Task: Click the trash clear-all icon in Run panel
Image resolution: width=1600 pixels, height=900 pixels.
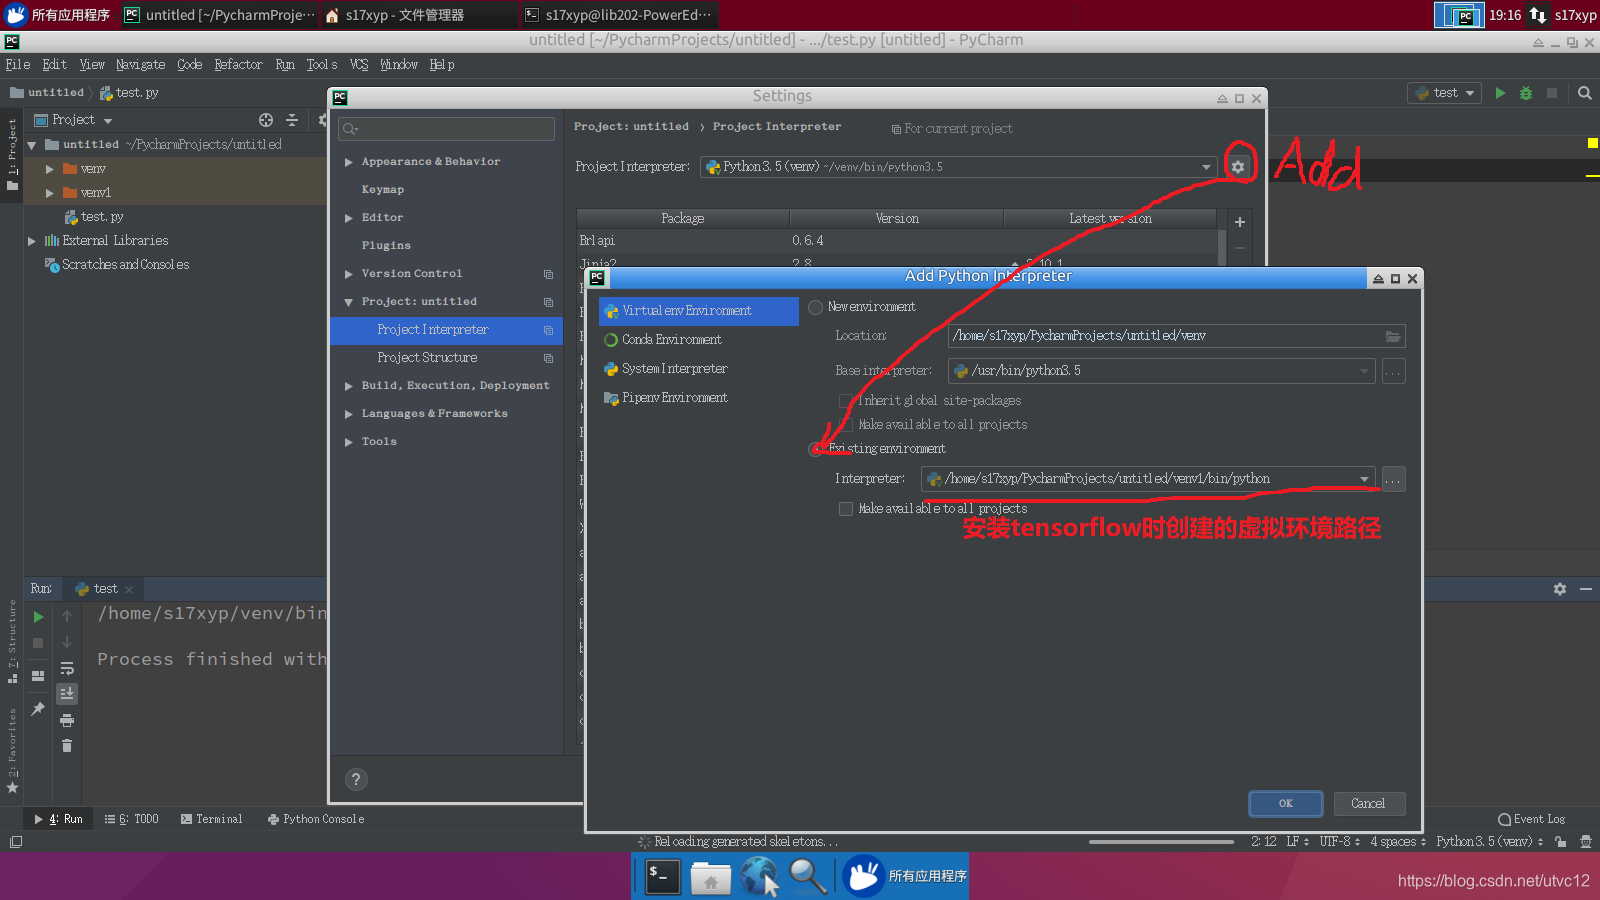Action: pos(67,746)
